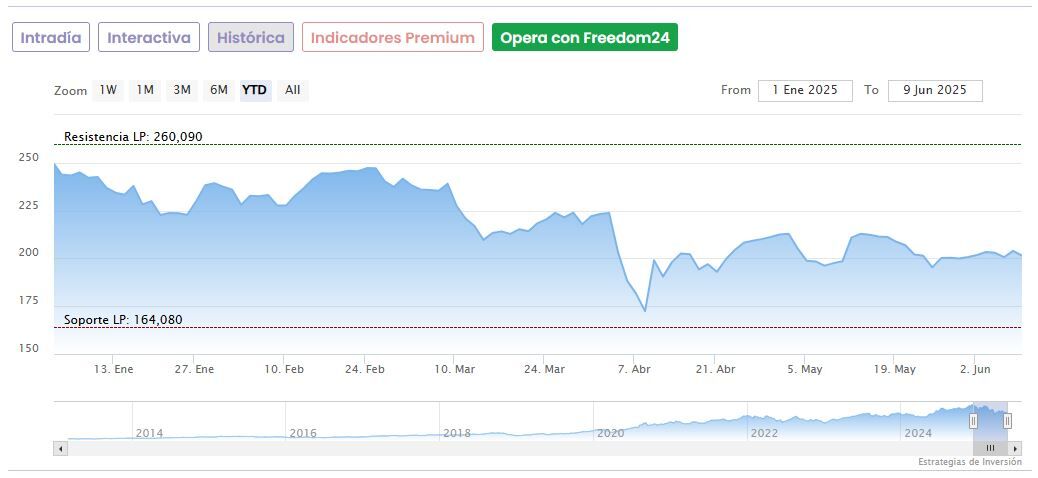The height and width of the screenshot is (478, 1038).
Task: Edit the From date field
Action: pyautogui.click(x=805, y=90)
